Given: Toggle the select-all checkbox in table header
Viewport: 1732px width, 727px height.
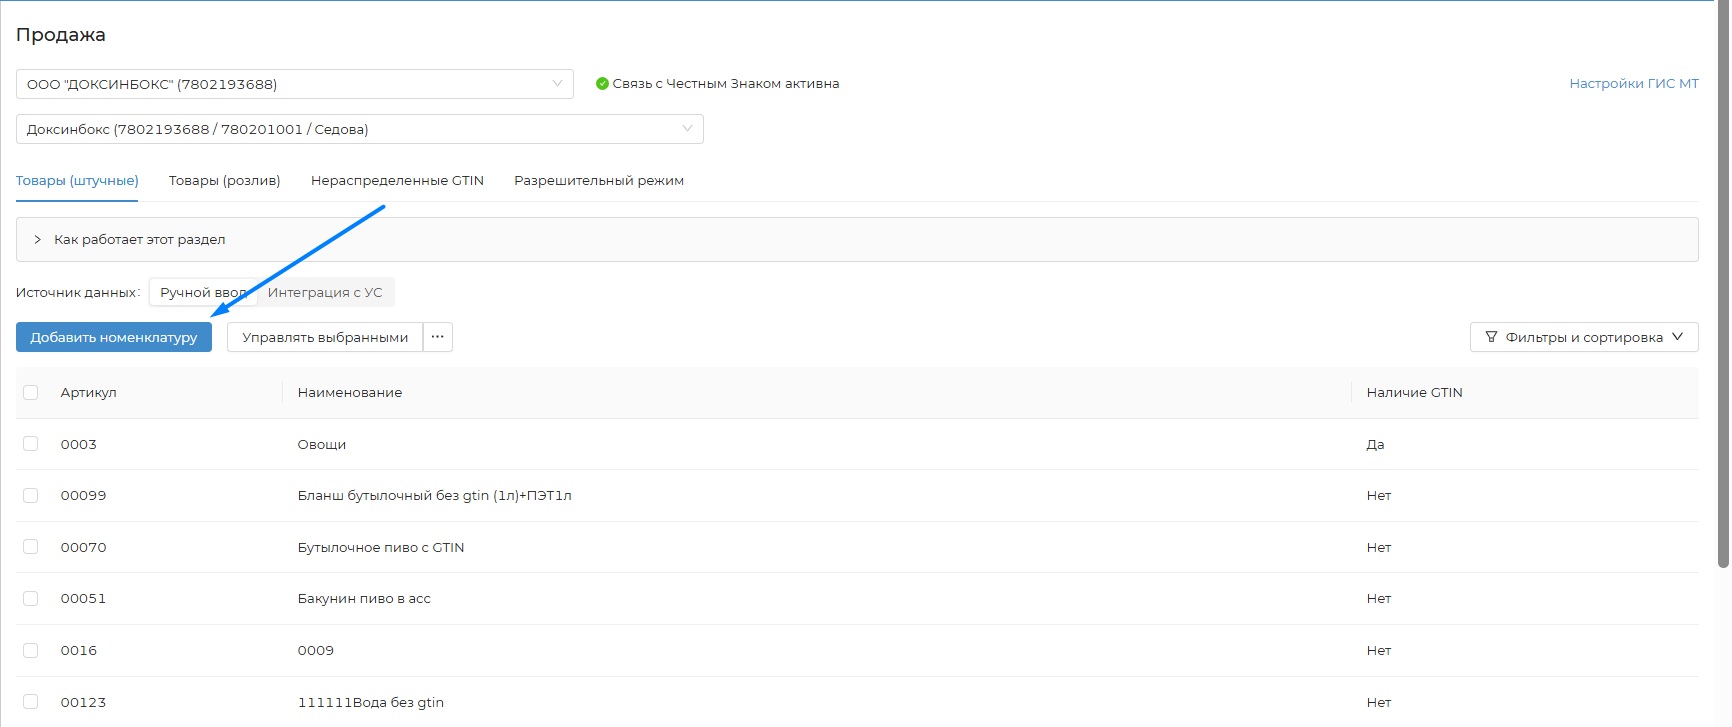Looking at the screenshot, I should click(x=31, y=393).
